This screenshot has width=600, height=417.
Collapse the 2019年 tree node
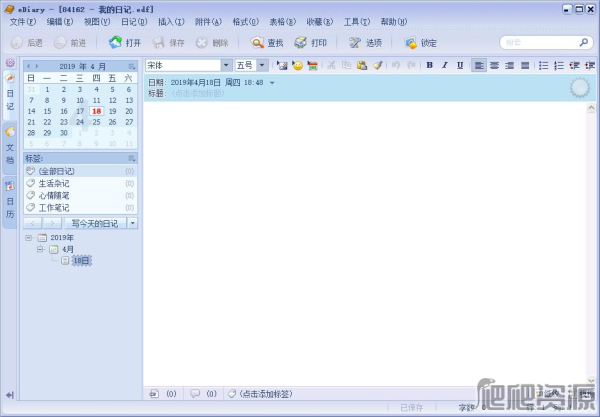coord(29,238)
